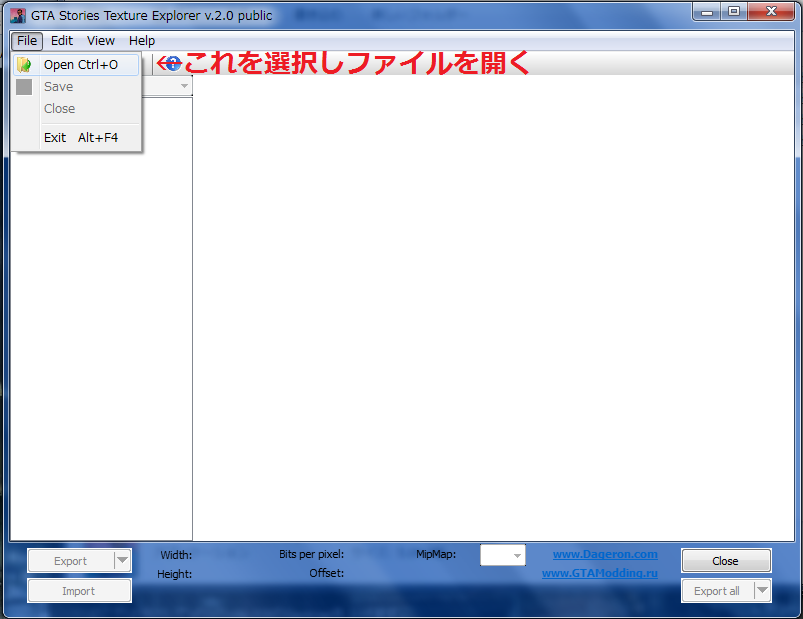Click the Height: label
The height and width of the screenshot is (619, 803).
tap(174, 574)
